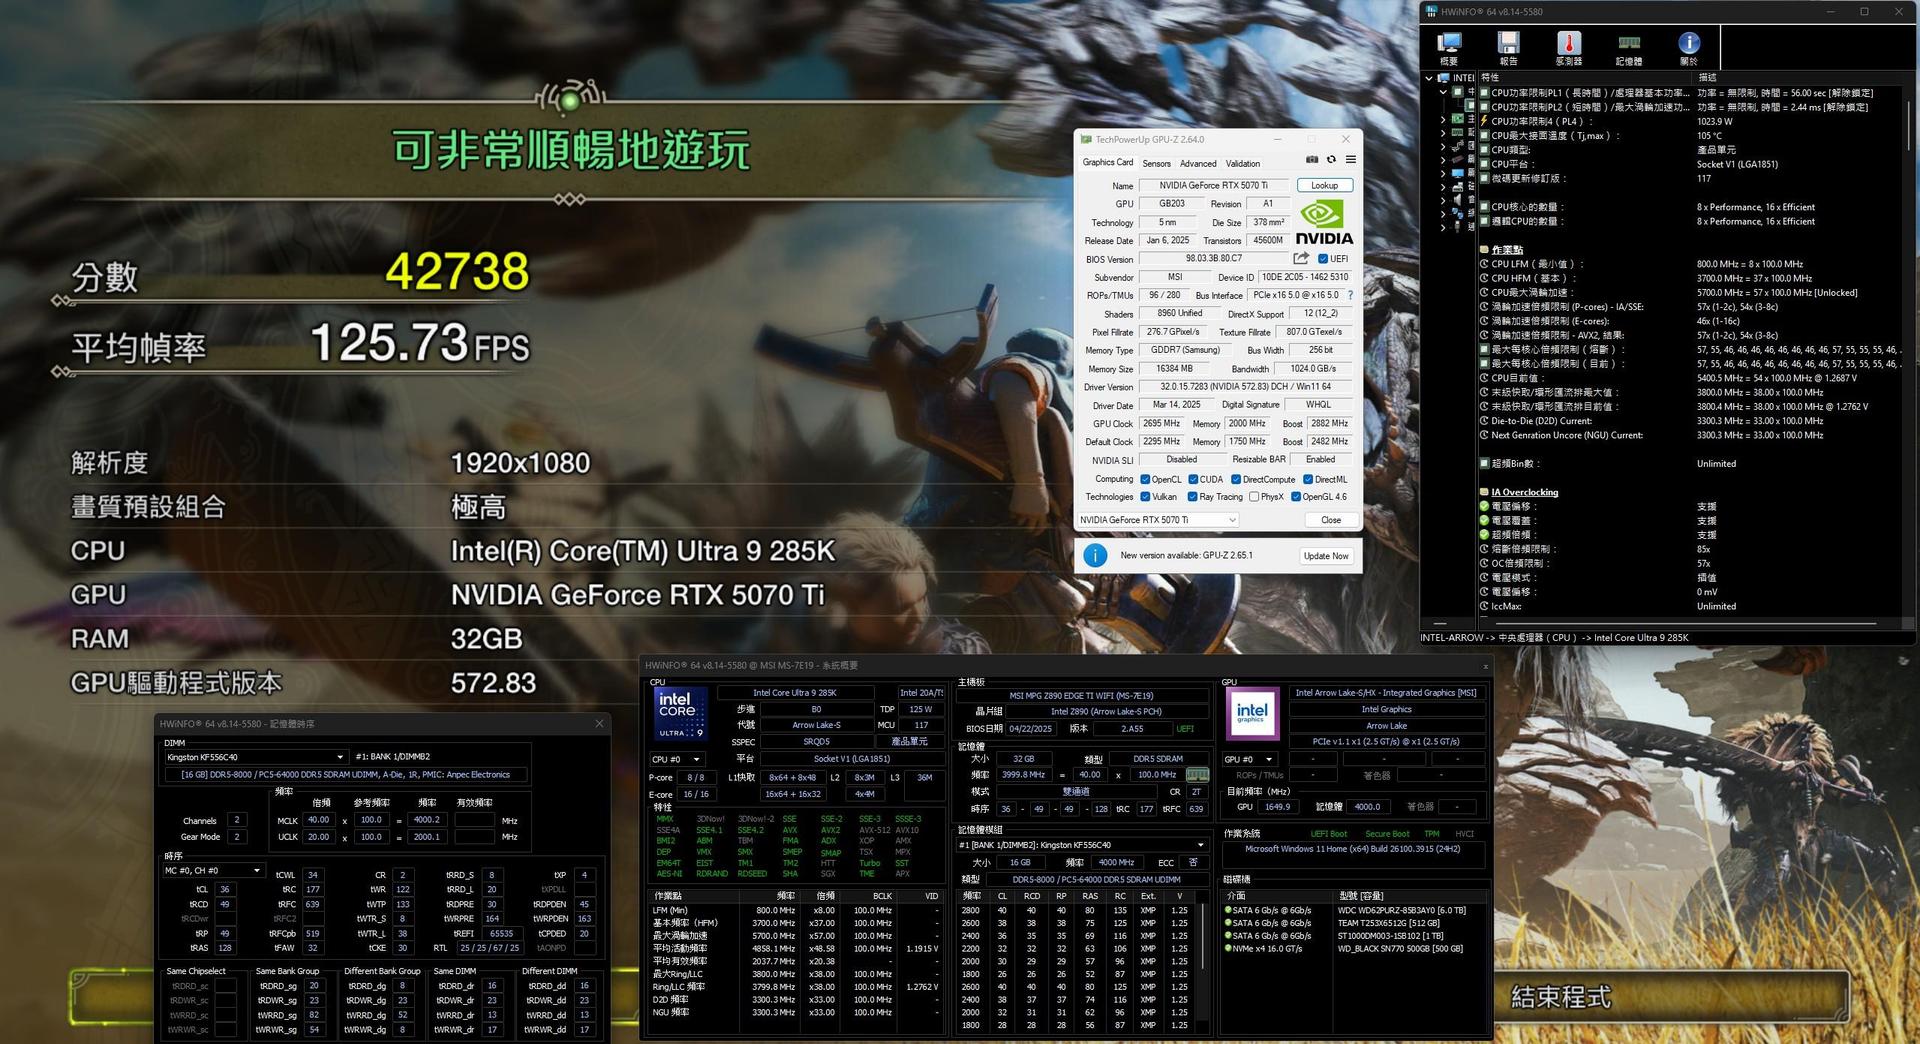Switch to the Validation tab in GPU-Z
Screen dimensions: 1920x1044
point(1243,163)
